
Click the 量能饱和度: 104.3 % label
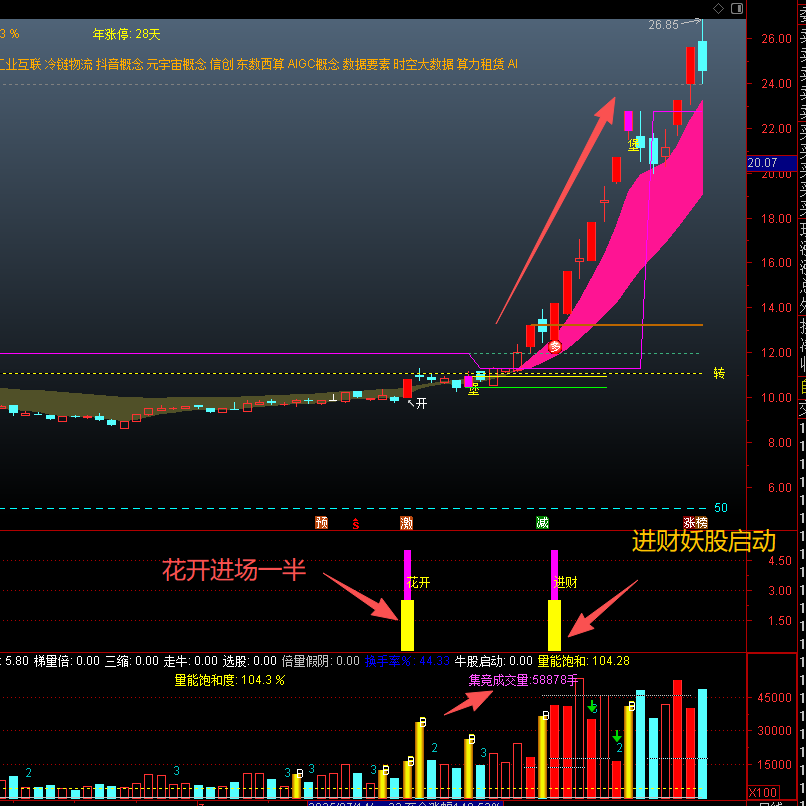(x=230, y=681)
